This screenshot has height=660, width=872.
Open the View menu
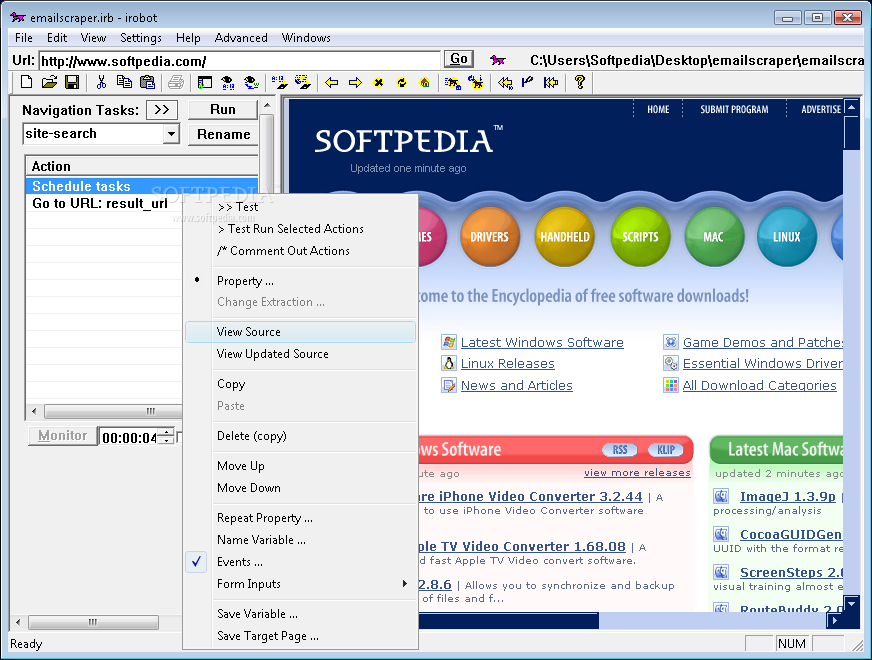coord(93,38)
